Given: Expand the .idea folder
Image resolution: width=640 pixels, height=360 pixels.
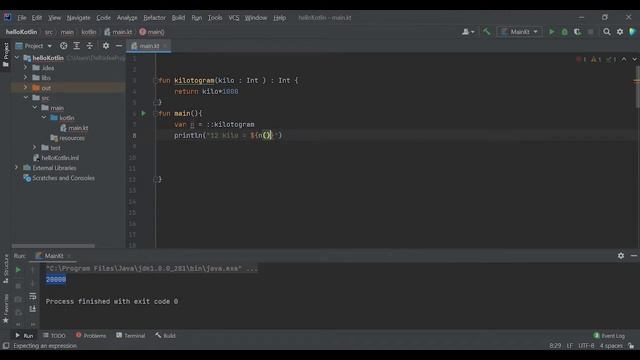Looking at the screenshot, I should pos(26,68).
